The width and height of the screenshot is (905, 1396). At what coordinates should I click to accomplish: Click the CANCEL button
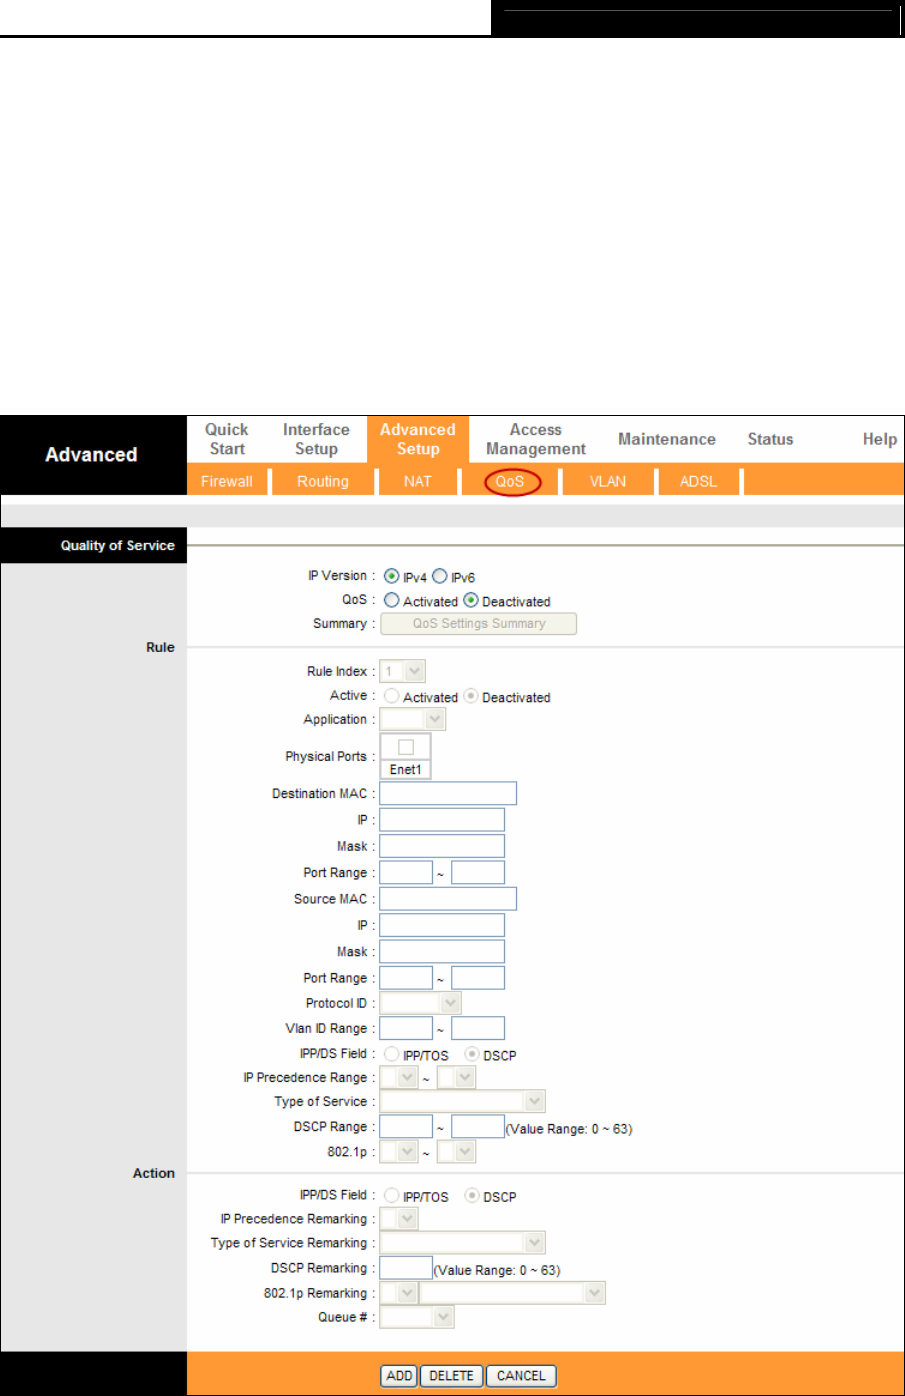pos(521,1376)
